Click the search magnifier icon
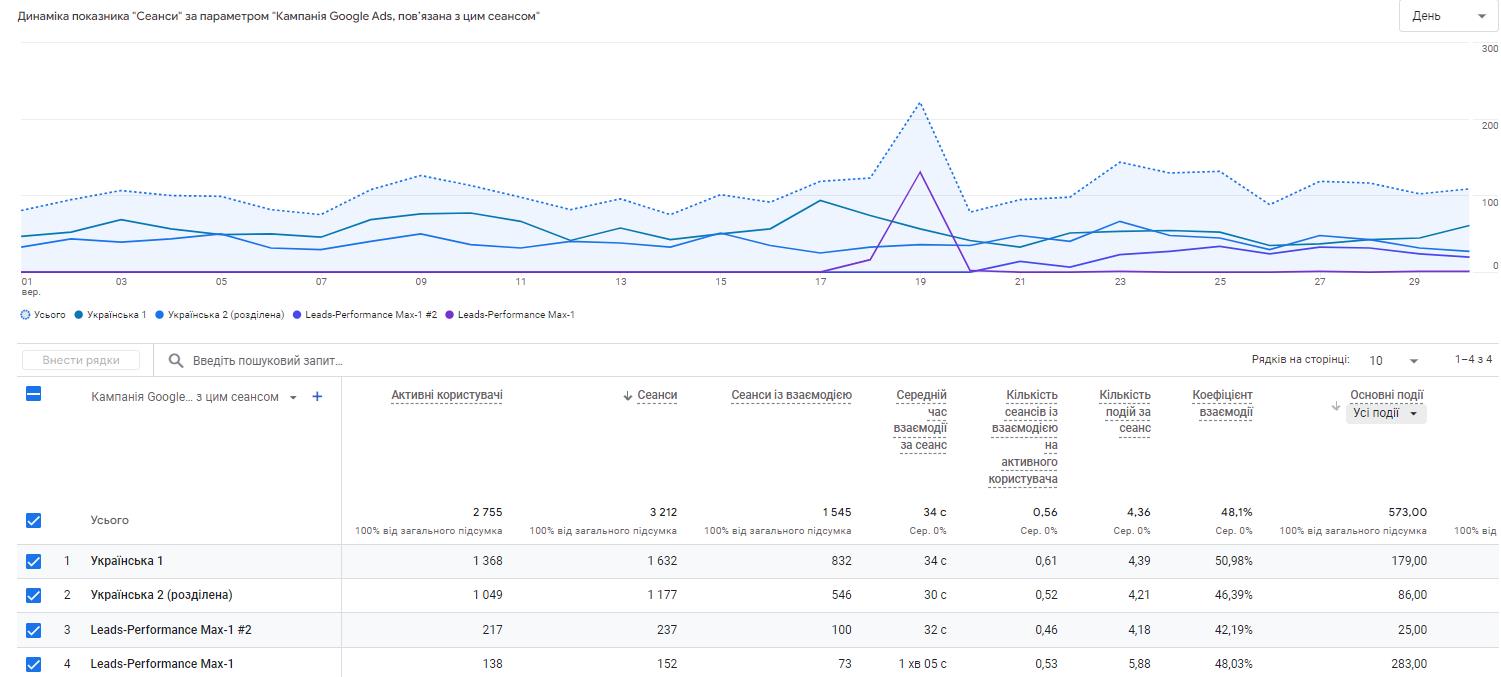The height and width of the screenshot is (677, 1501). (176, 360)
